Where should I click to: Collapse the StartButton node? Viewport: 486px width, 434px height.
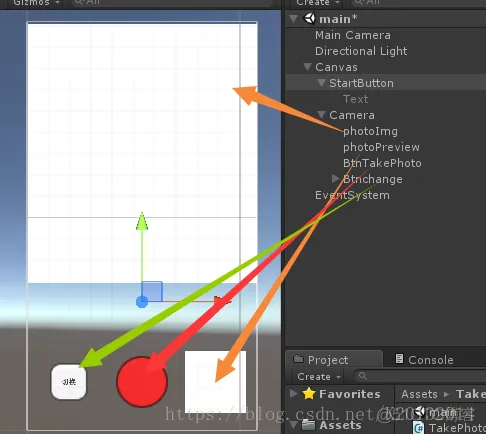[321, 83]
